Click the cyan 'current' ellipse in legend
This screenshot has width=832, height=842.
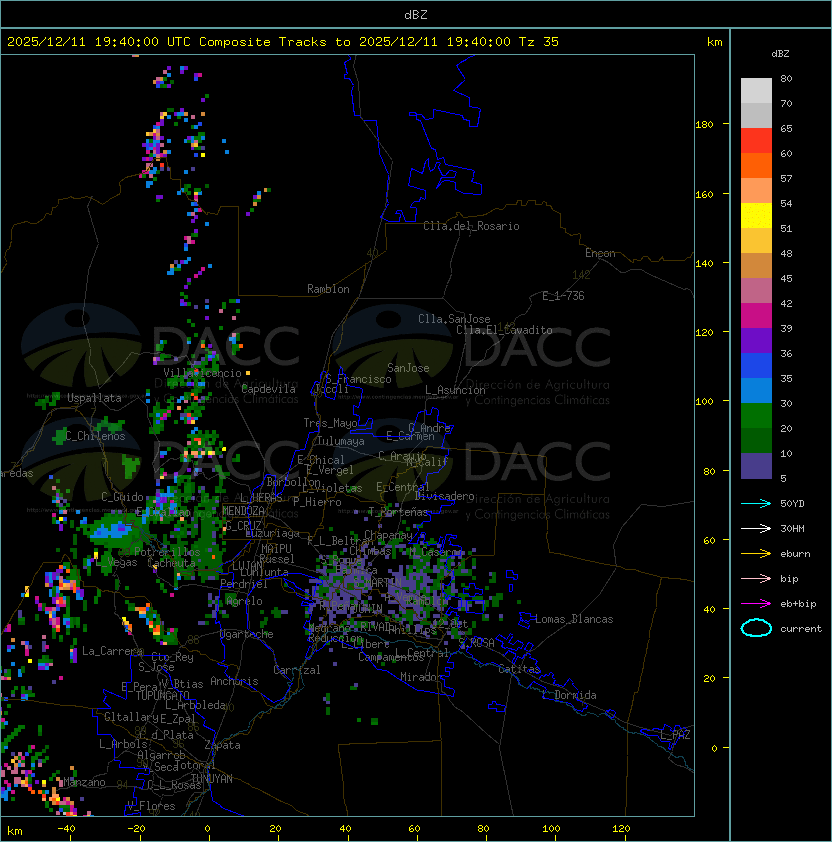[756, 628]
